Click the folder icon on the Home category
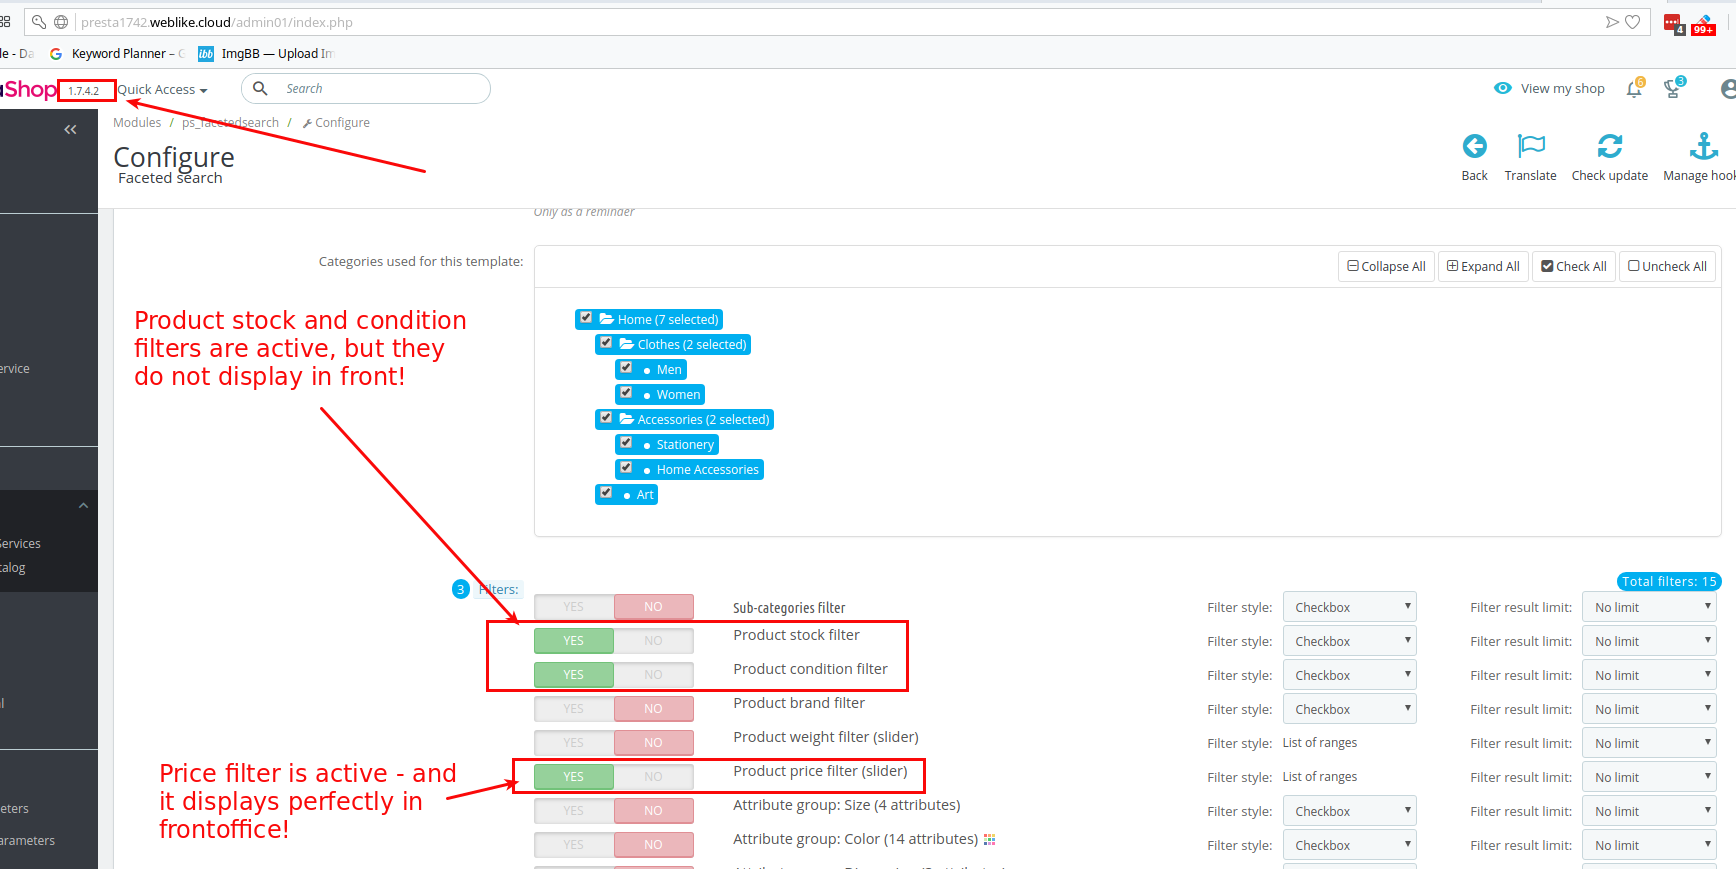This screenshot has width=1736, height=869. (x=606, y=319)
